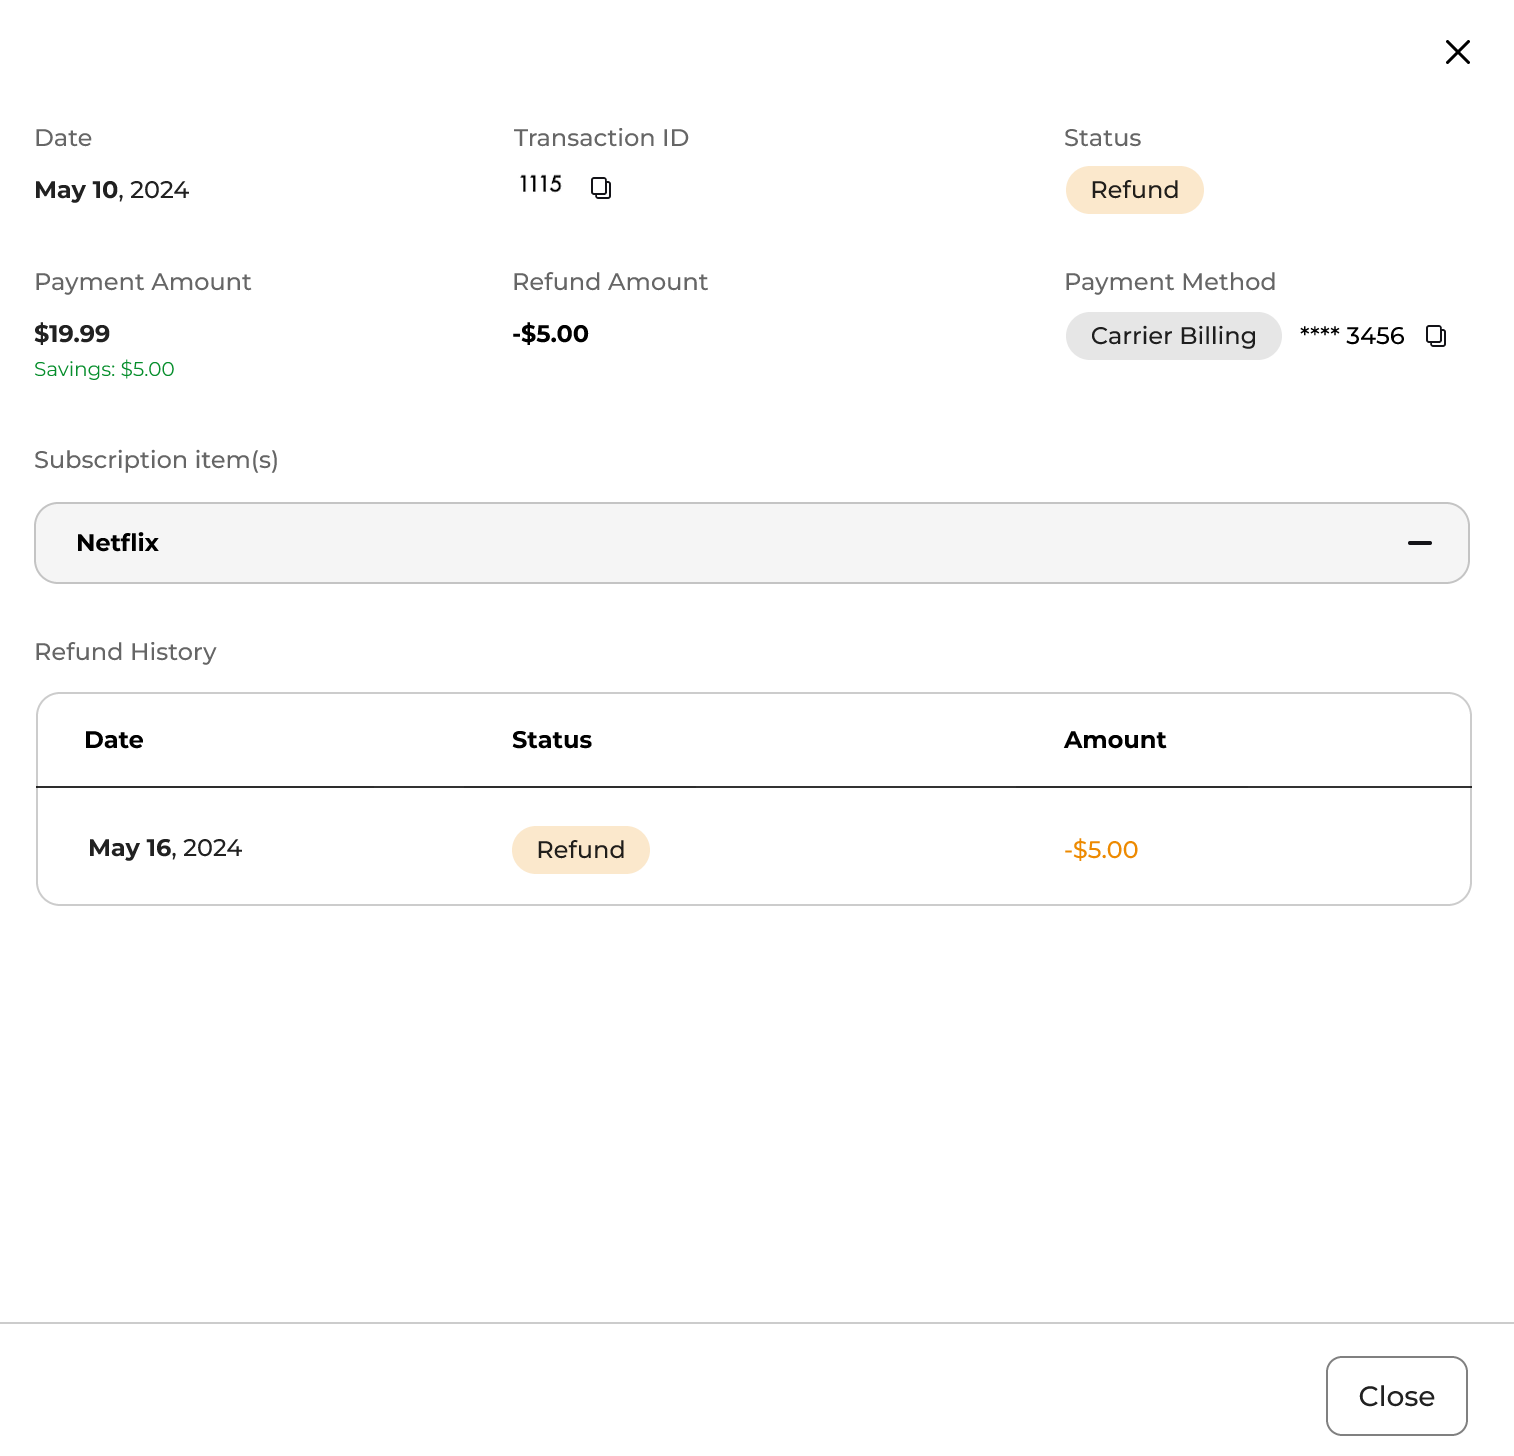Click the Status column header in Refund History

tap(552, 740)
